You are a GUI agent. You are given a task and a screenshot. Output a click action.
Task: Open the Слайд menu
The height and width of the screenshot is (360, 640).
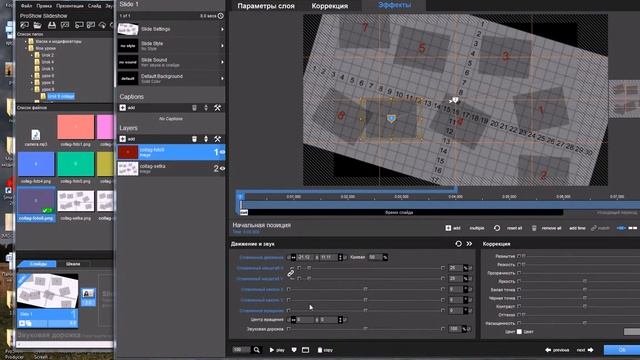point(94,6)
